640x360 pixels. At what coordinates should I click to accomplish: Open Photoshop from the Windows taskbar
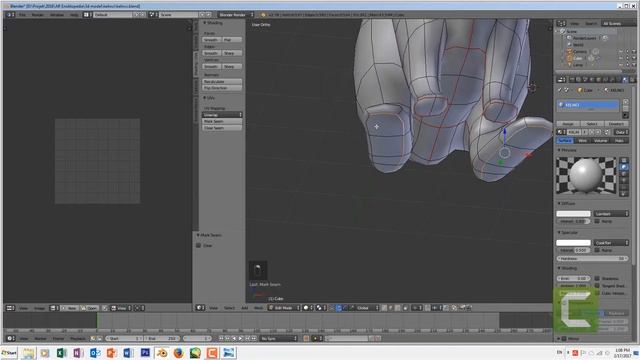(x=145, y=353)
